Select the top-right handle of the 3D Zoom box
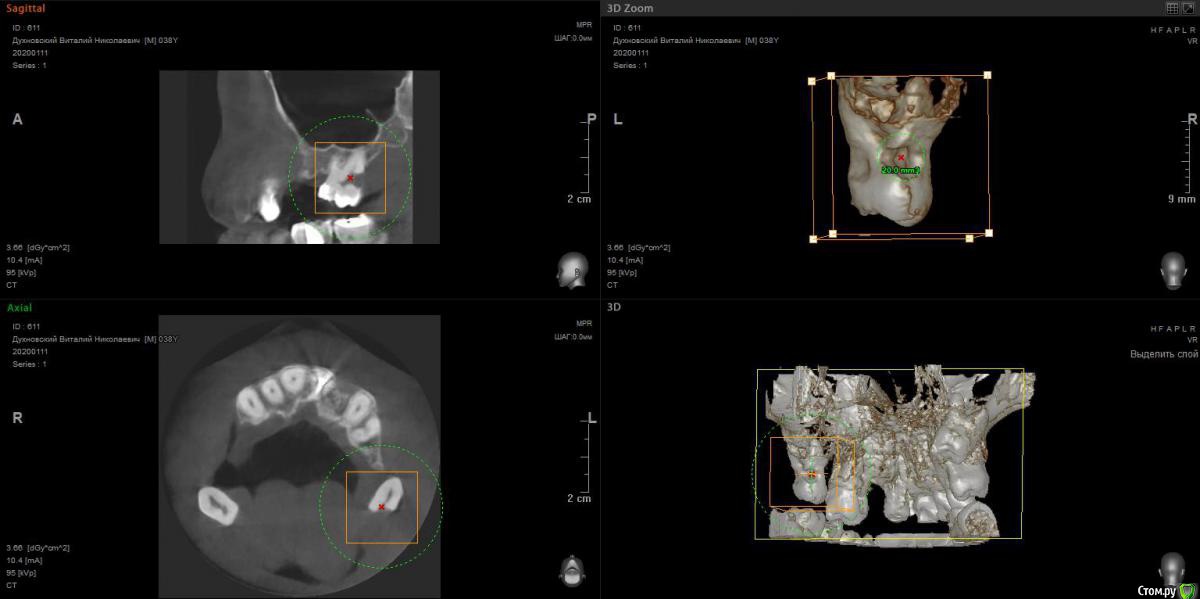The width and height of the screenshot is (1200, 599). [x=987, y=75]
